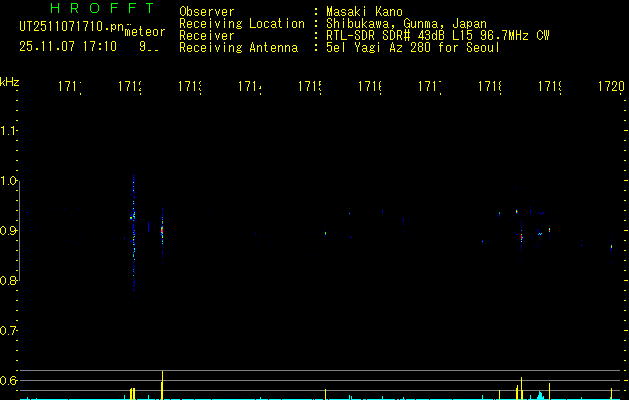Click the kHz axis unit label

[x=10, y=82]
